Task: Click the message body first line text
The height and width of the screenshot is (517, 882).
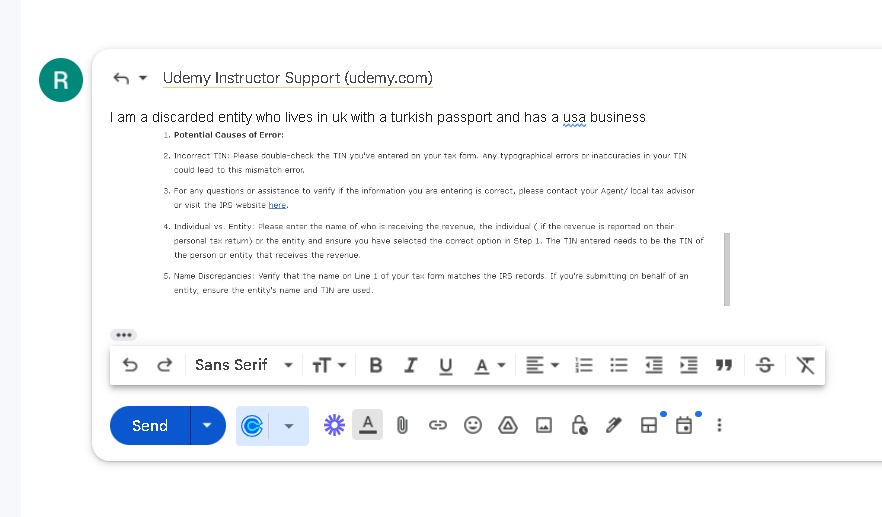Action: [x=377, y=117]
